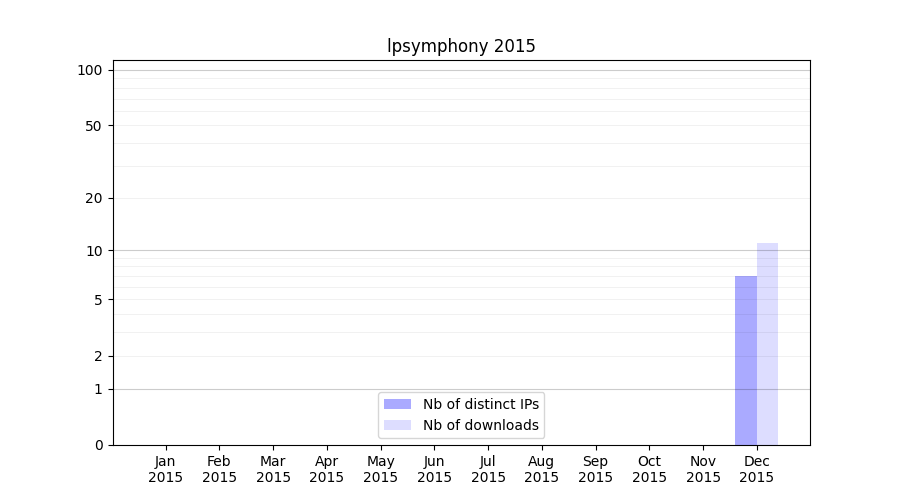Screen dimensions: 900x500
Task: Click the chart title lpsymphony 2015
Action: click(461, 46)
